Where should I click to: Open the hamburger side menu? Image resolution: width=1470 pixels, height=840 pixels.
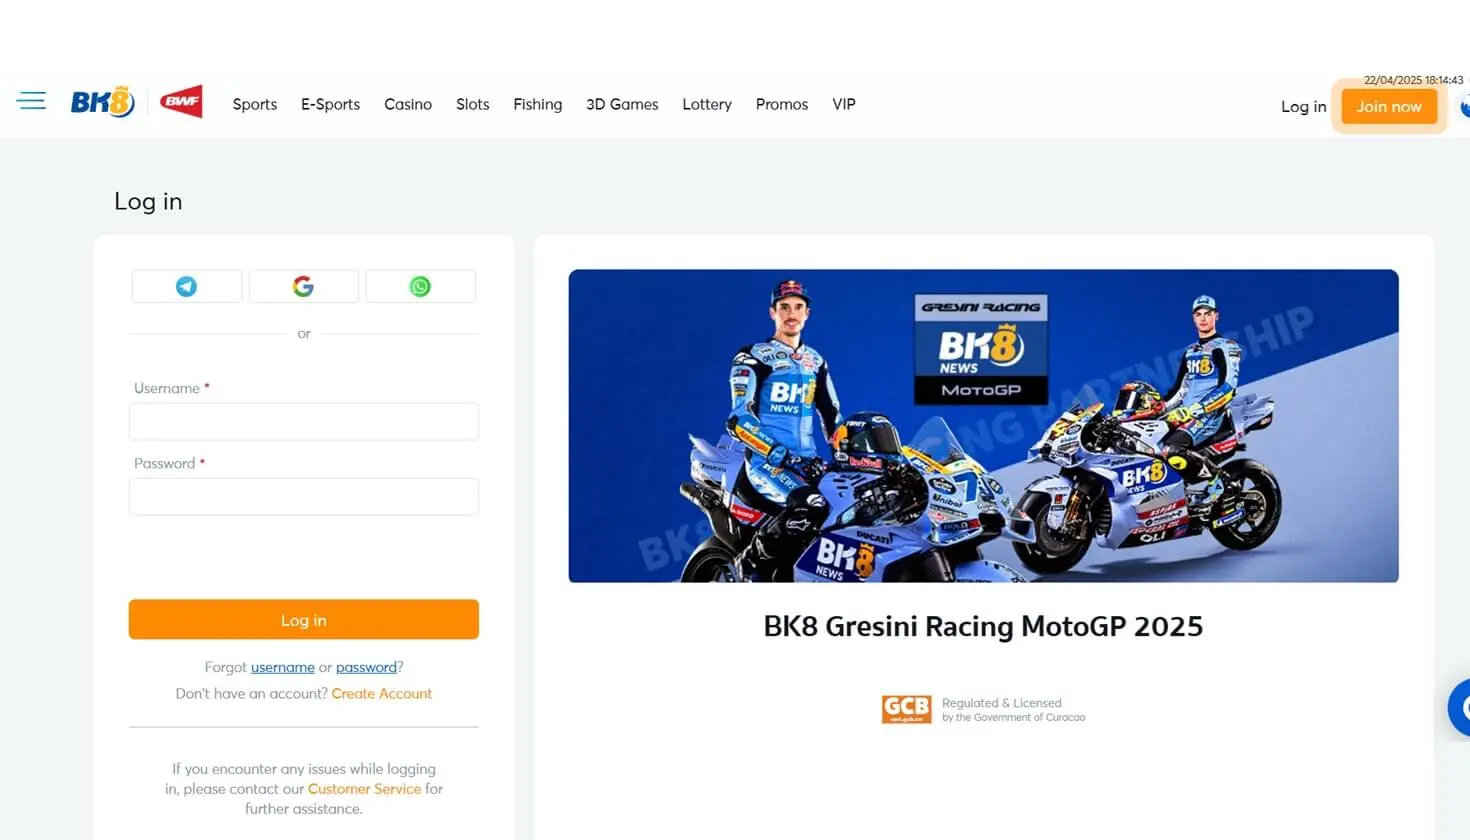pyautogui.click(x=31, y=101)
